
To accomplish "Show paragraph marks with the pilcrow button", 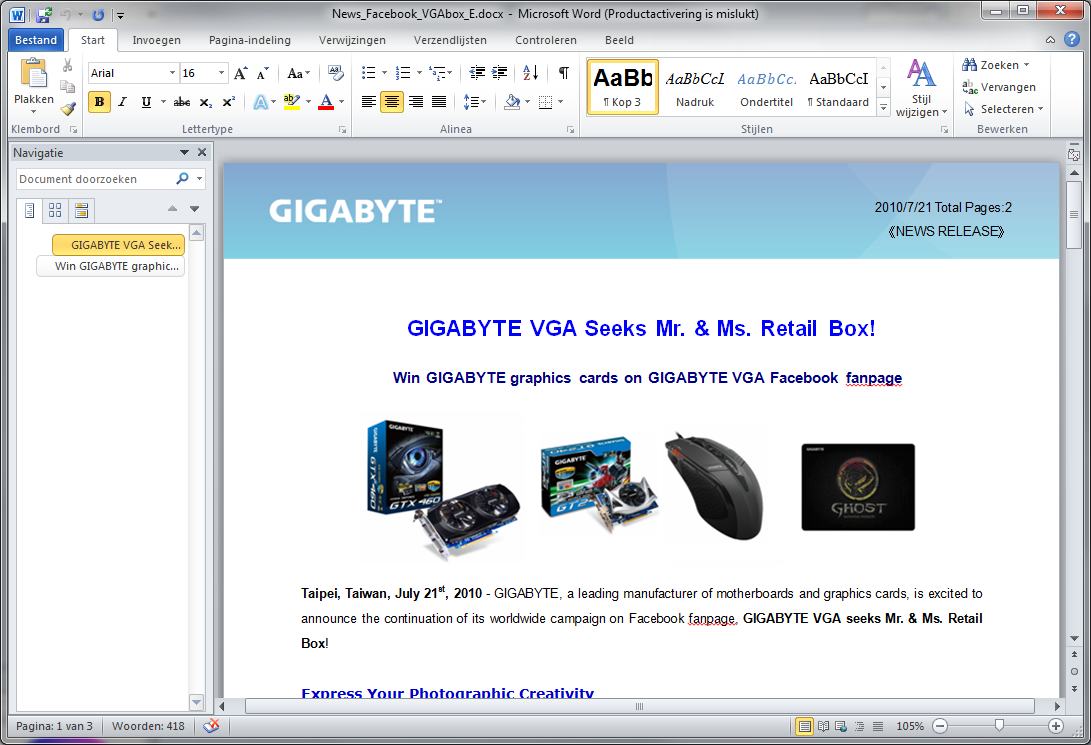I will point(564,73).
